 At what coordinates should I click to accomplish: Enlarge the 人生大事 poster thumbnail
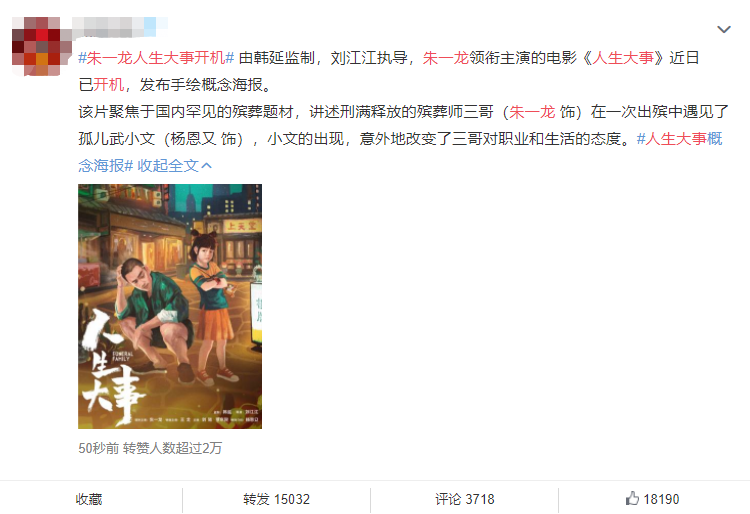pos(170,306)
